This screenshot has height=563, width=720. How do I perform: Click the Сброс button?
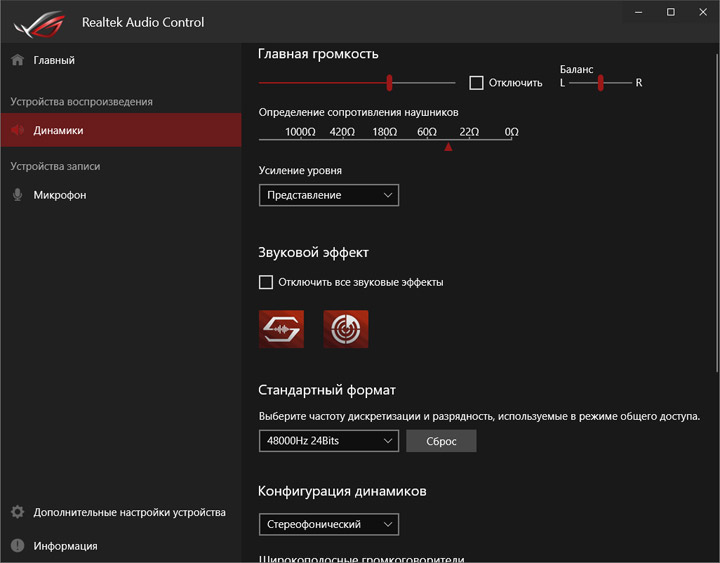(441, 441)
